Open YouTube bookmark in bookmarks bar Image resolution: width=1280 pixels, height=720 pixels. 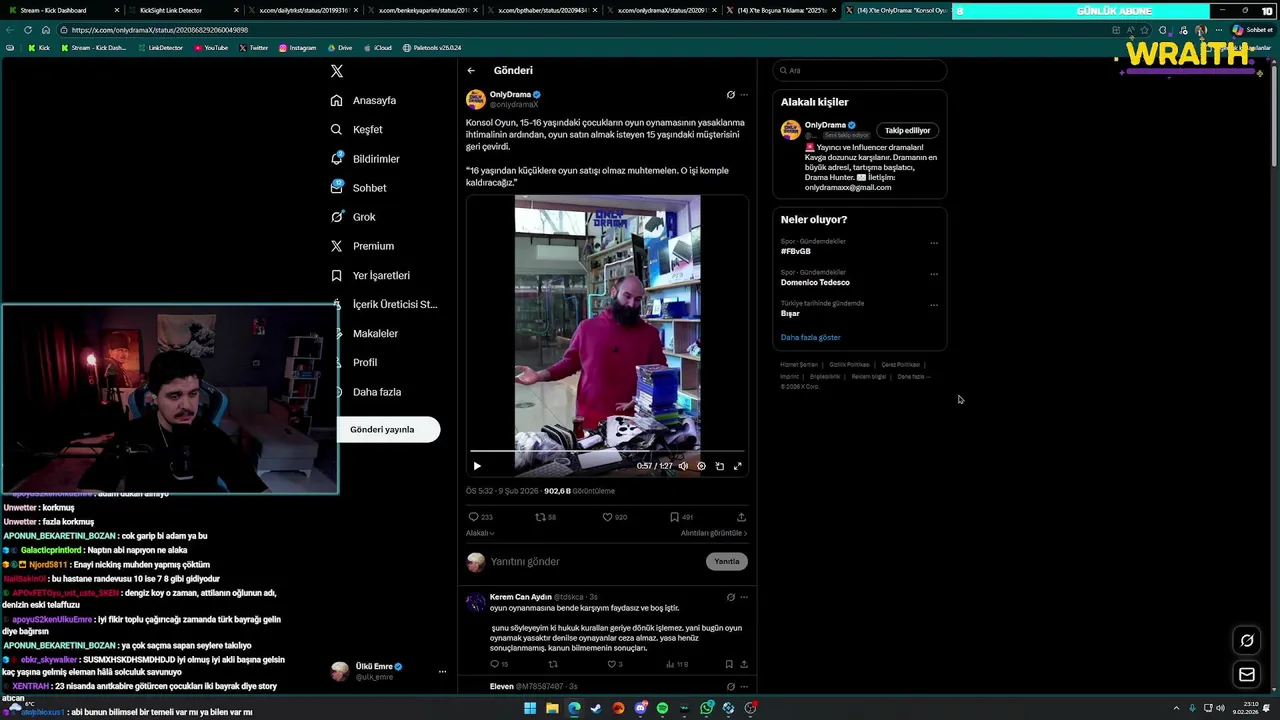(211, 48)
